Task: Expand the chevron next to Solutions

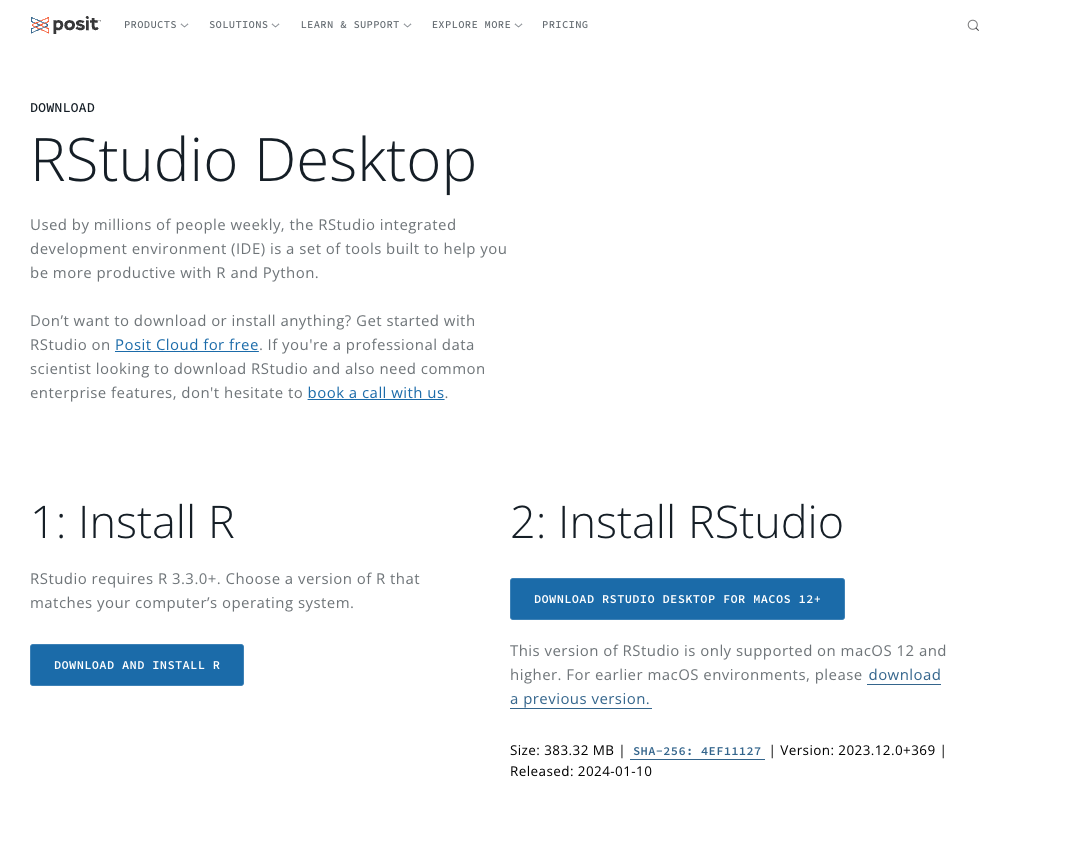Action: 276,26
